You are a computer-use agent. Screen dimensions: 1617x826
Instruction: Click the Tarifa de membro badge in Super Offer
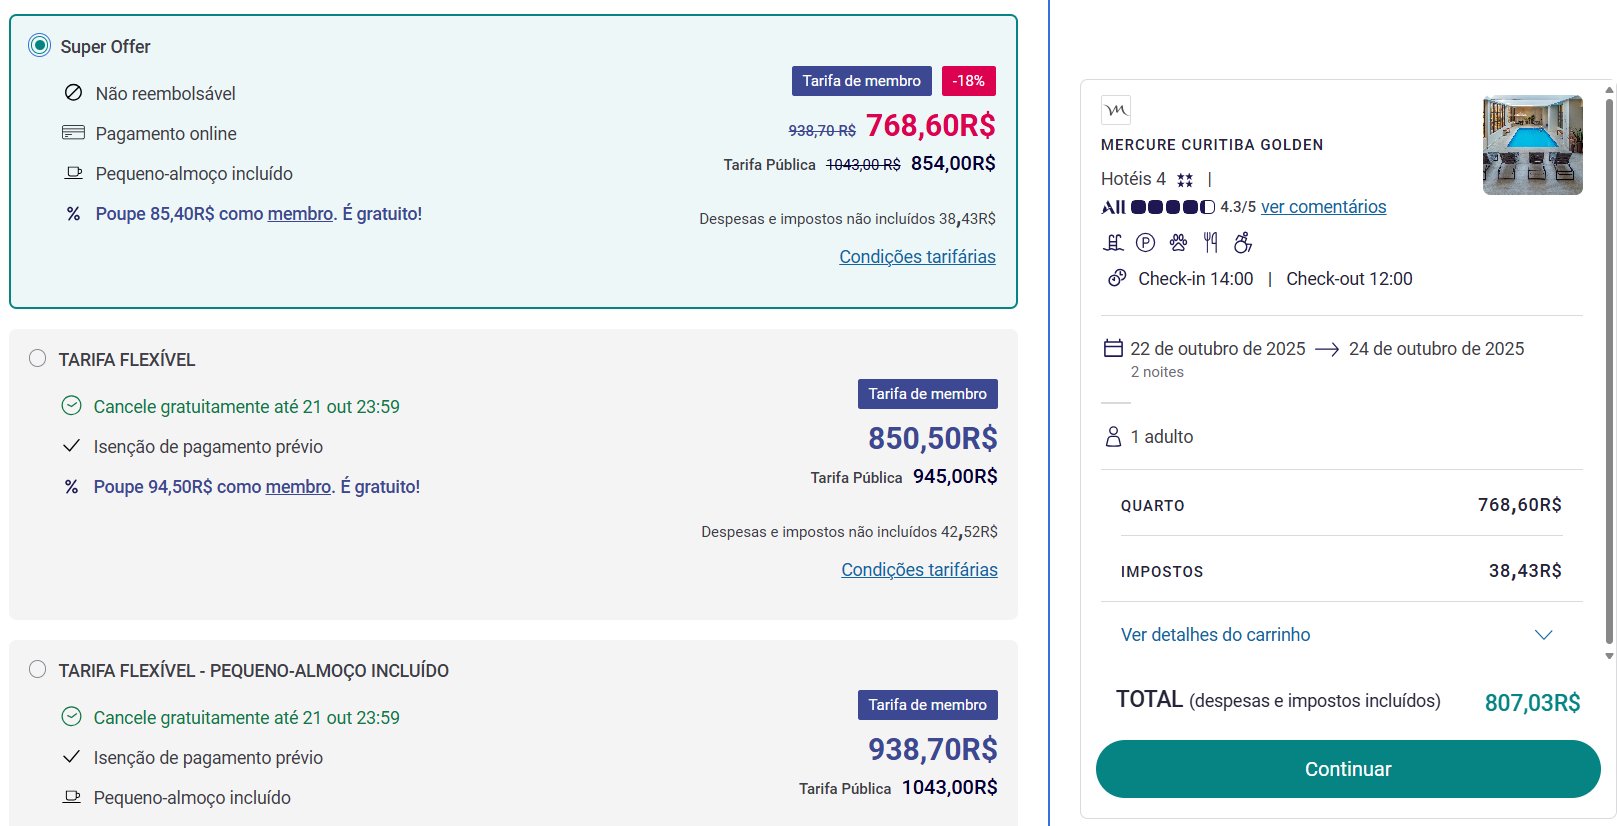pos(861,81)
